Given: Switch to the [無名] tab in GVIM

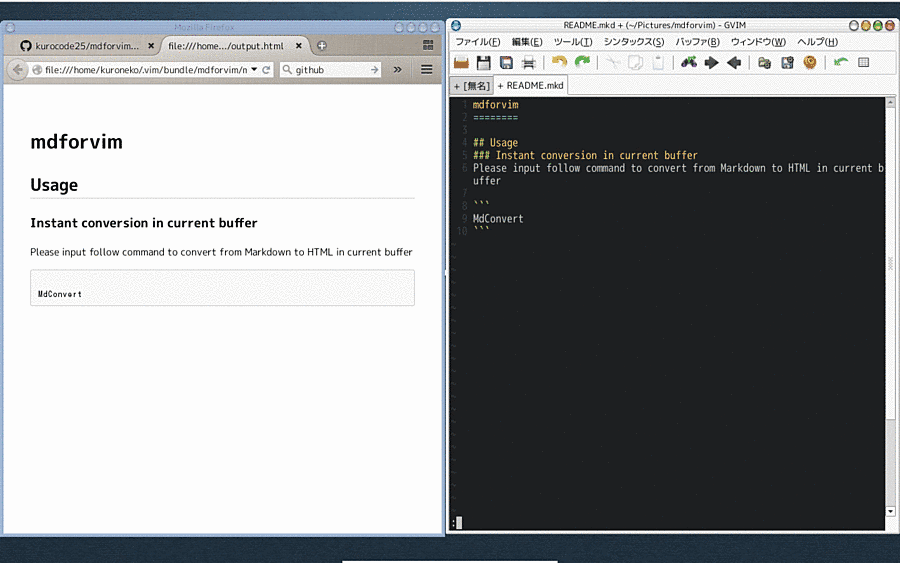Looking at the screenshot, I should (x=472, y=86).
